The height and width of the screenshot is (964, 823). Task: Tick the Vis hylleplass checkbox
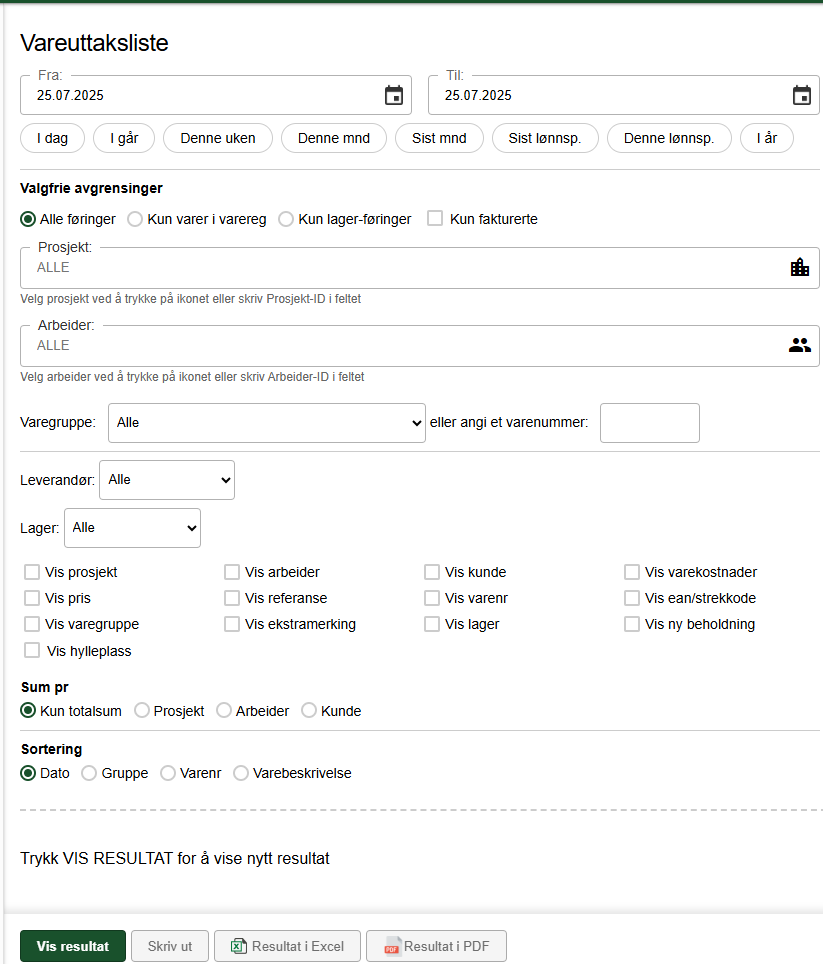(32, 650)
